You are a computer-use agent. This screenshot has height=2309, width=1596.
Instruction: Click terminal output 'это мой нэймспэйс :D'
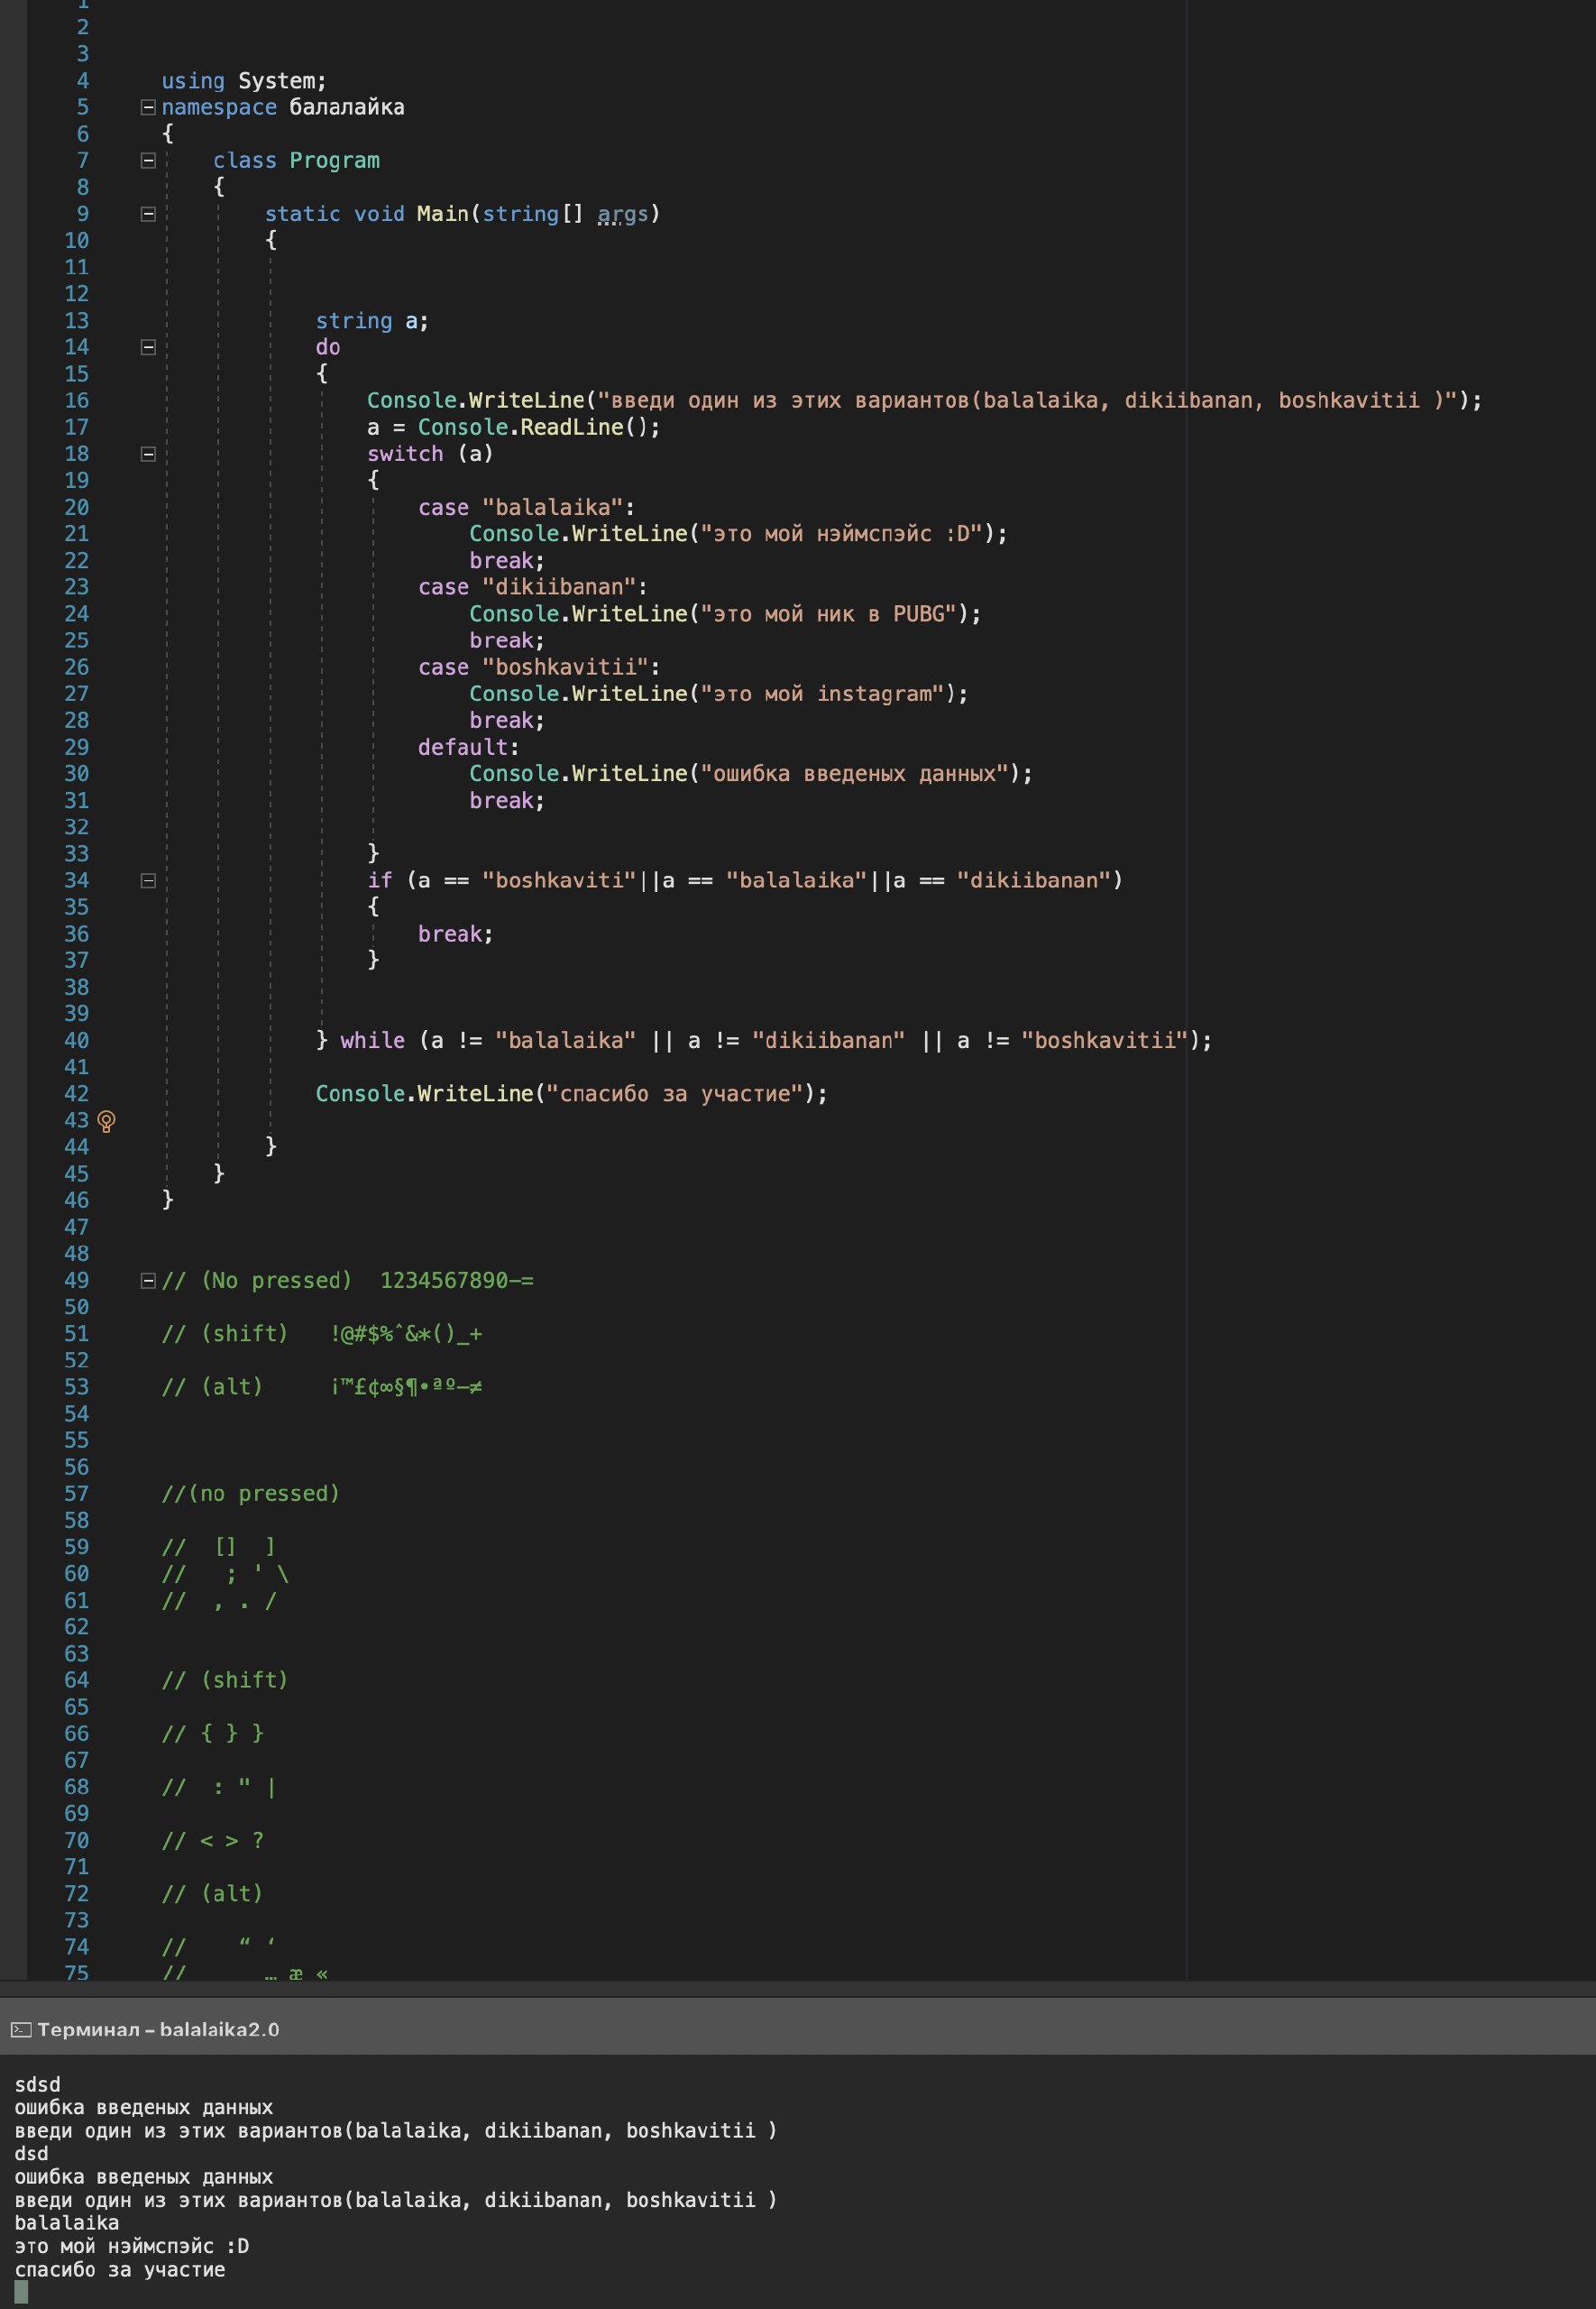[x=131, y=2246]
